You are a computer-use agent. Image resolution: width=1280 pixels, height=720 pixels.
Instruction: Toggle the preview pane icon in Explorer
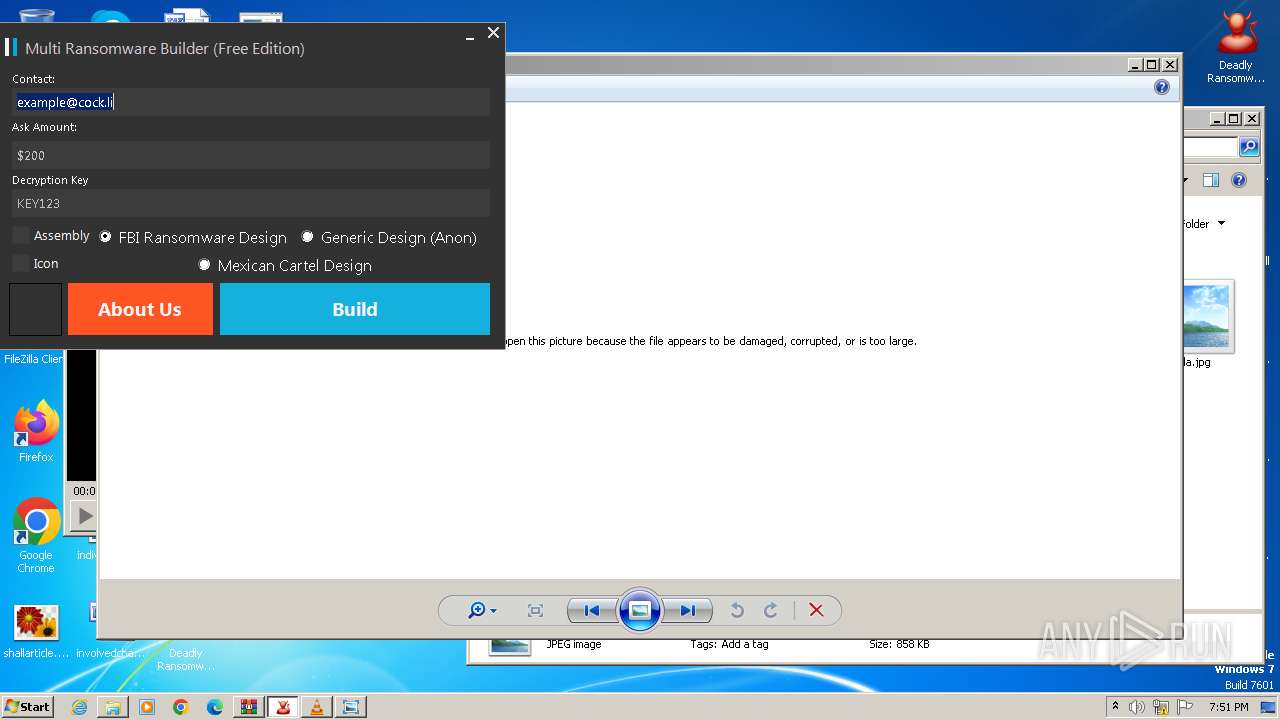1211,180
